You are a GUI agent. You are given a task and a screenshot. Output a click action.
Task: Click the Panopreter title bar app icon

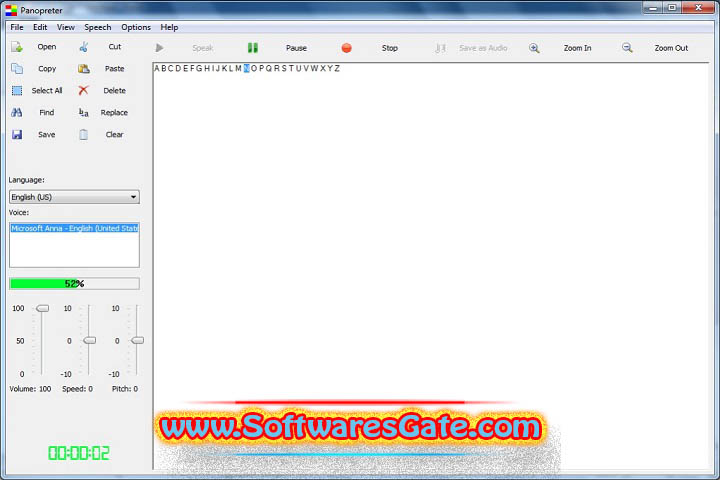tap(11, 10)
